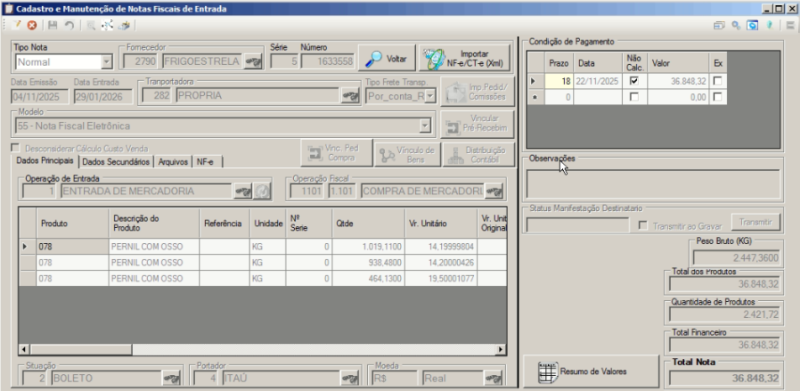This screenshot has width=800, height=391.
Task: Click the new note pencil icon in toolbar
Action: point(17,25)
